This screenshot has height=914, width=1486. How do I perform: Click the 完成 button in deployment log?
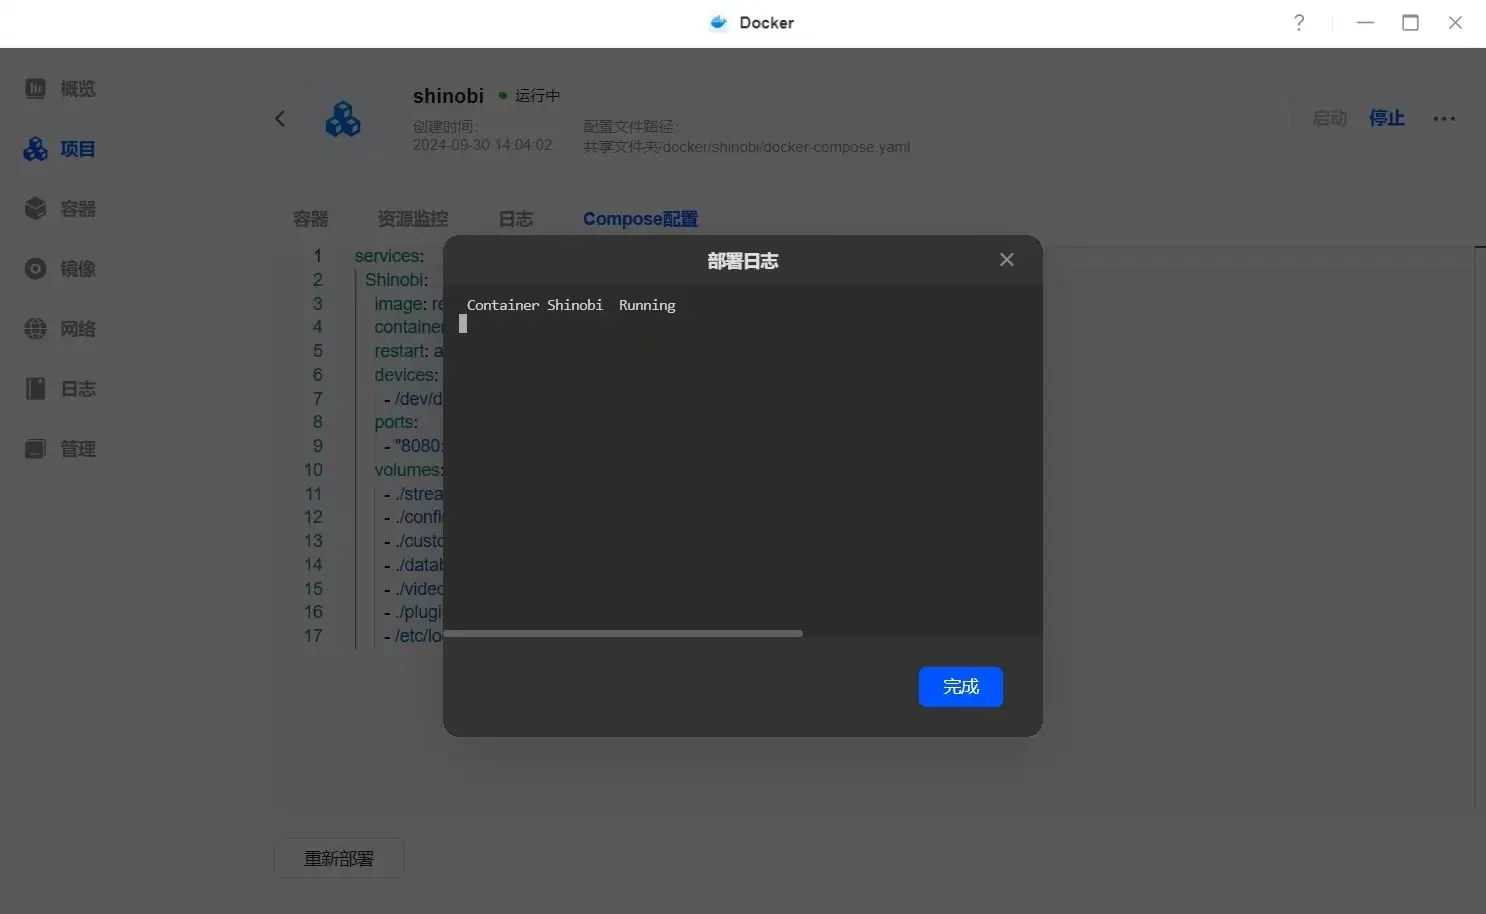[x=960, y=687]
